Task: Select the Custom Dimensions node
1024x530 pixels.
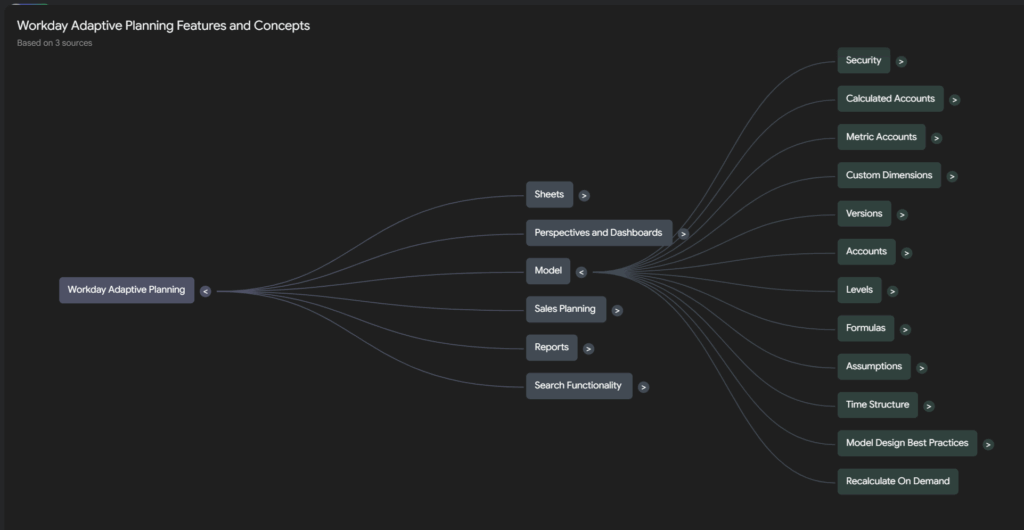Action: (889, 176)
